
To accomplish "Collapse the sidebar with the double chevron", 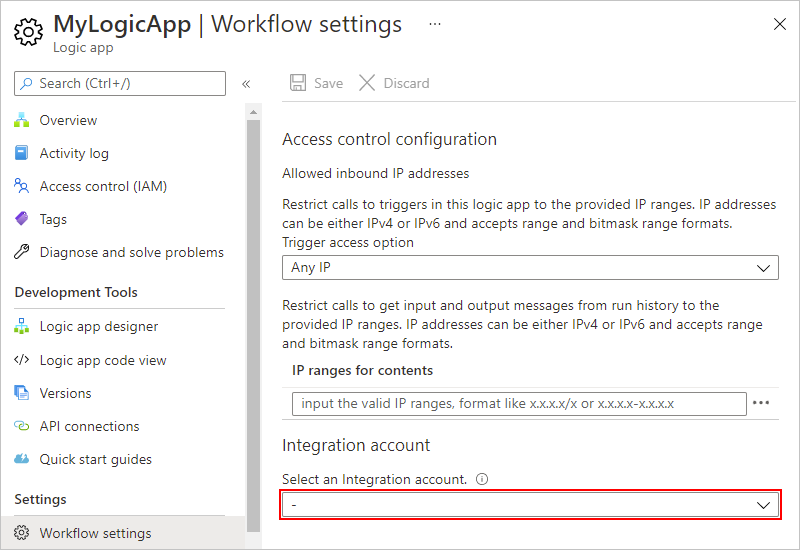I will (246, 84).
